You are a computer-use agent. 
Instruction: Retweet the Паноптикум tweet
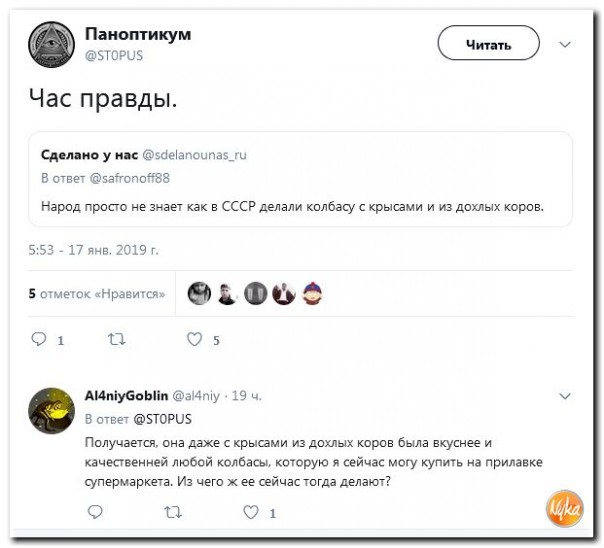116,339
